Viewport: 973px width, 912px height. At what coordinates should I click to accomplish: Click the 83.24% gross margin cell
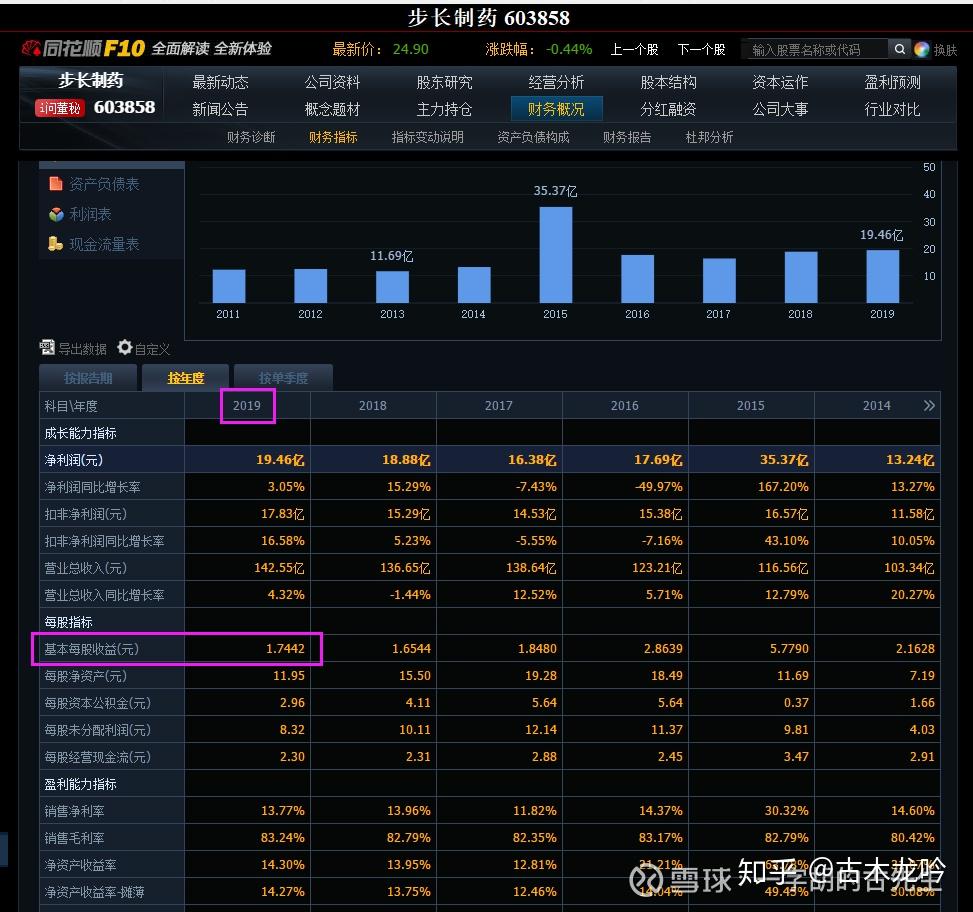[x=283, y=838]
